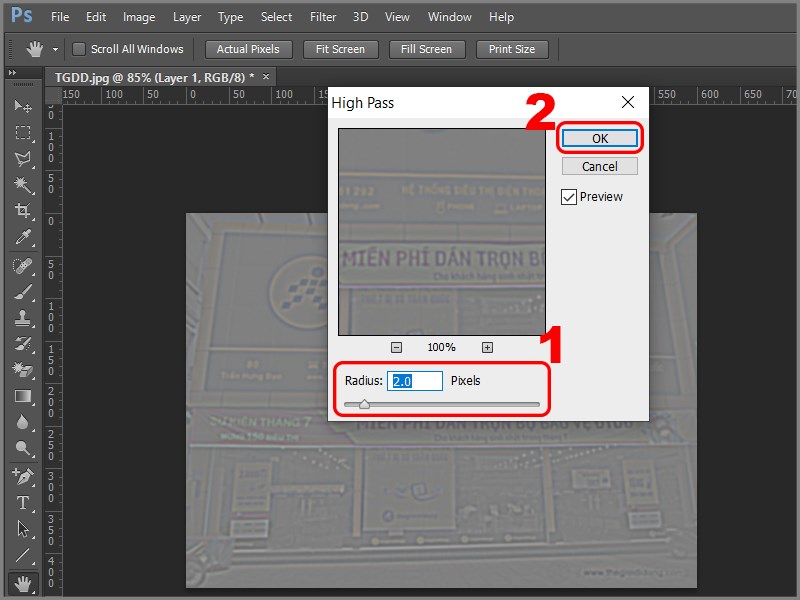Choose the Clone Stamp tool
800x600 pixels.
click(22, 317)
